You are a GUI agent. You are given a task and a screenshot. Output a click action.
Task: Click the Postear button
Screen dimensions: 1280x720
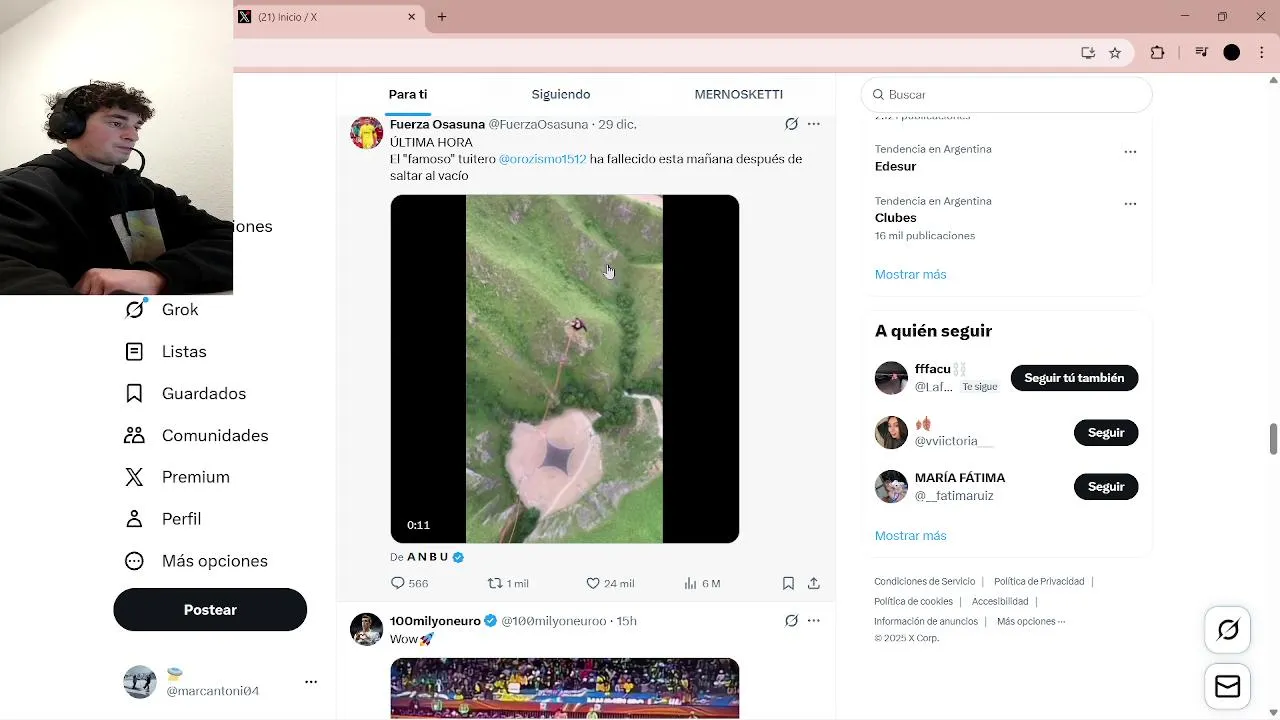point(210,610)
